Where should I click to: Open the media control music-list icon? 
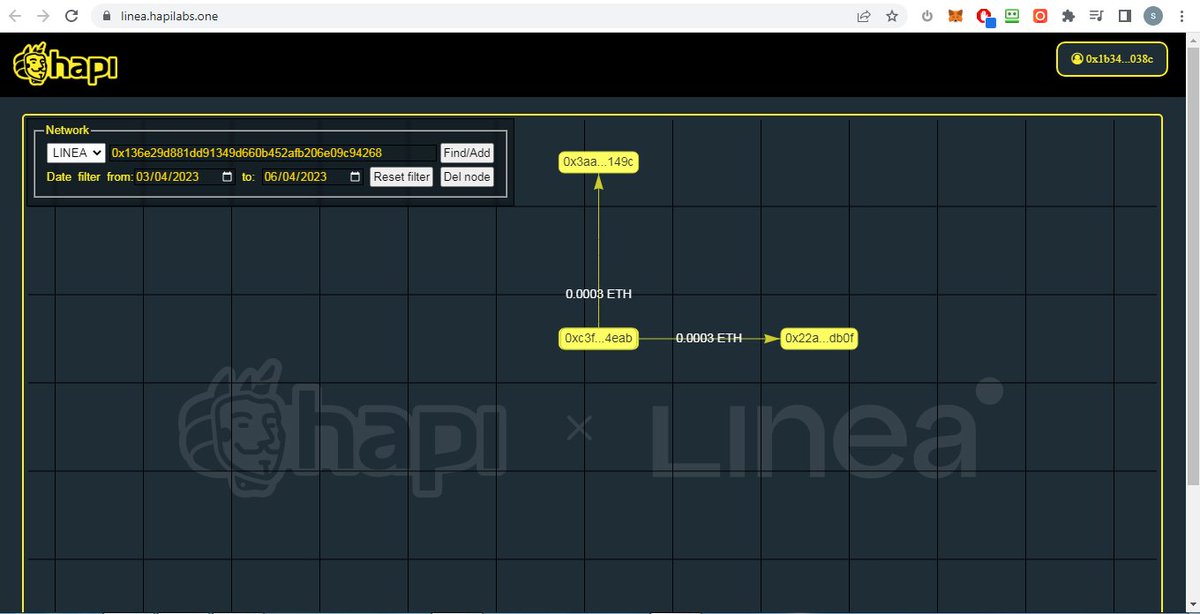coord(1096,16)
